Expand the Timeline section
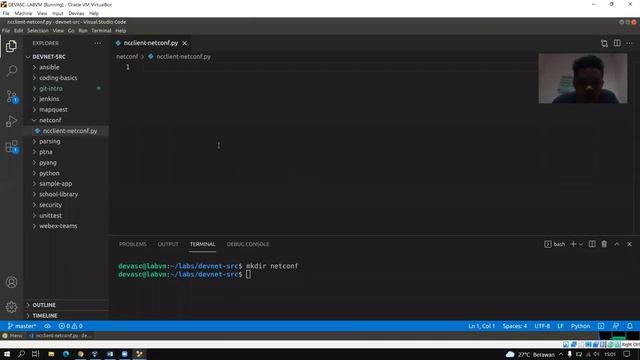640x360 pixels. tap(45, 316)
